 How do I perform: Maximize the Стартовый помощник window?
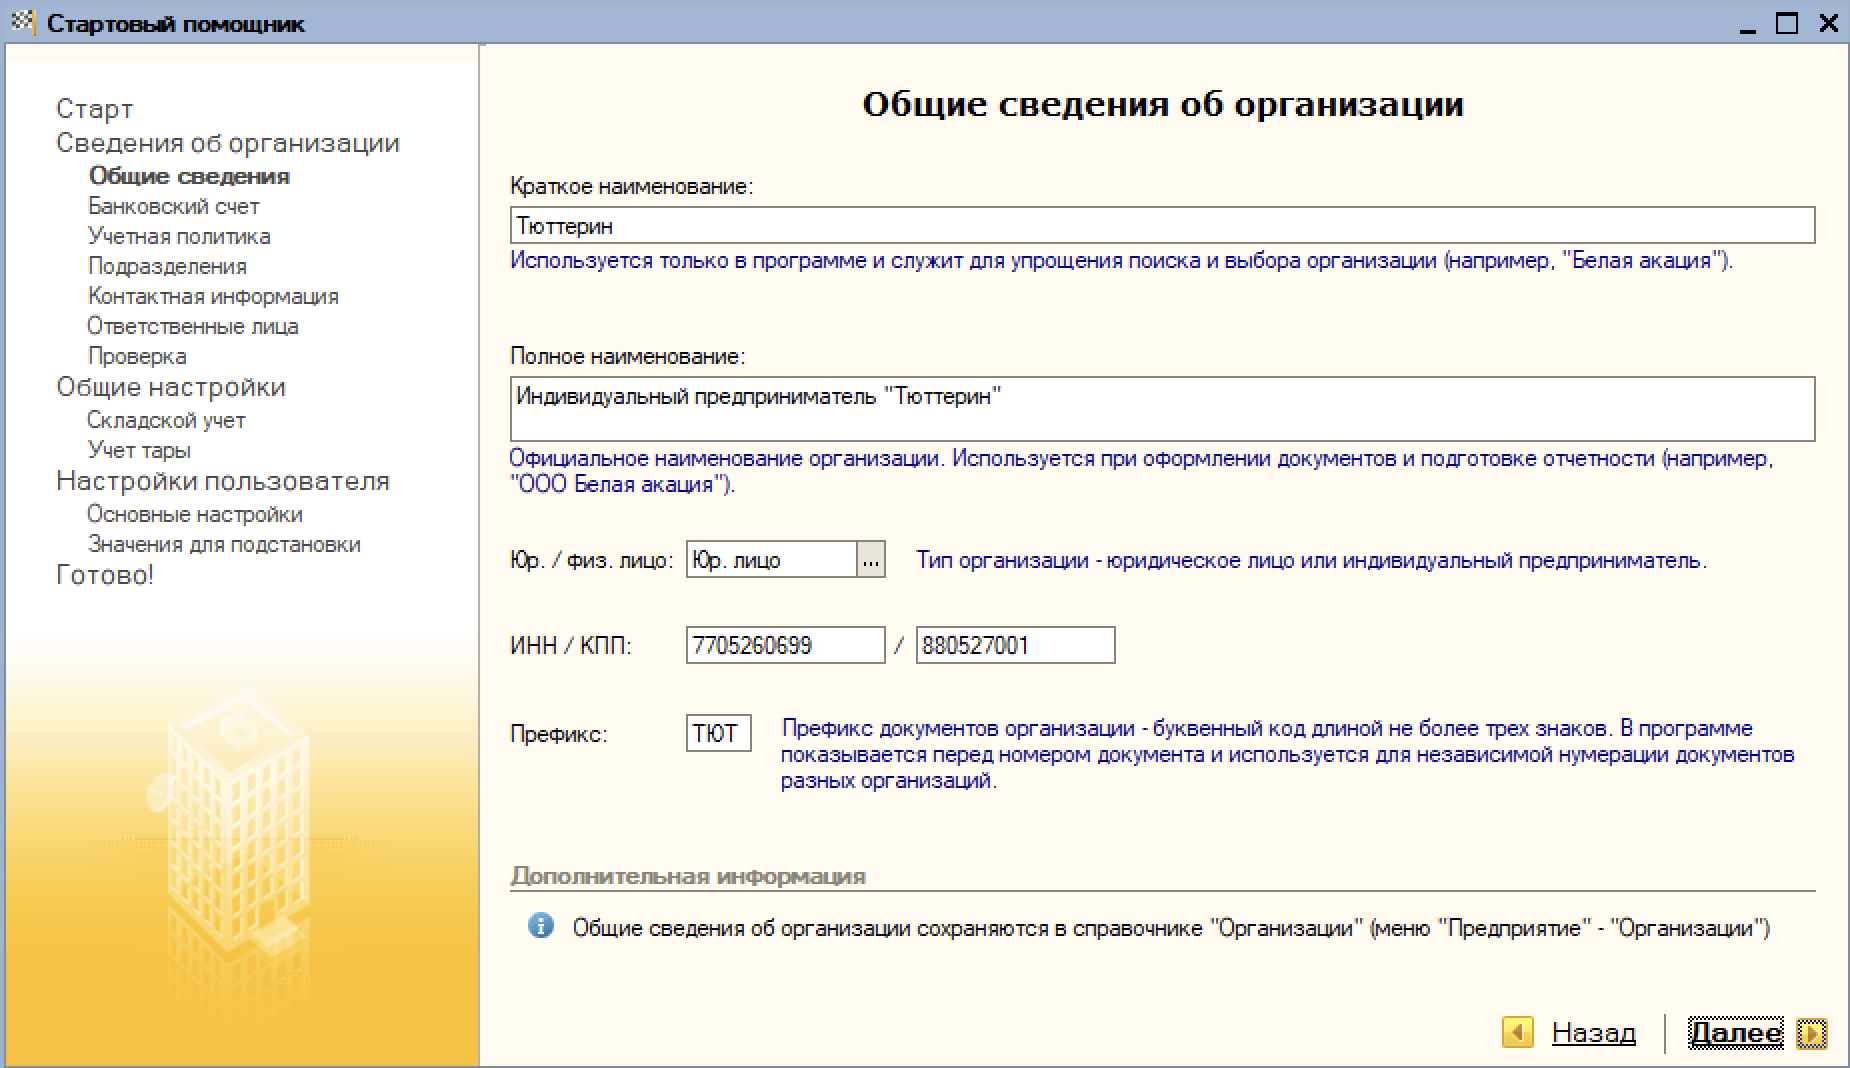[1787, 23]
